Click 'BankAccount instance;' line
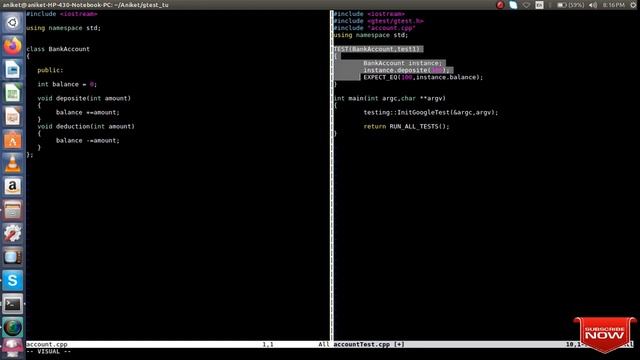Screen dimensions: 640x360 click(403, 63)
